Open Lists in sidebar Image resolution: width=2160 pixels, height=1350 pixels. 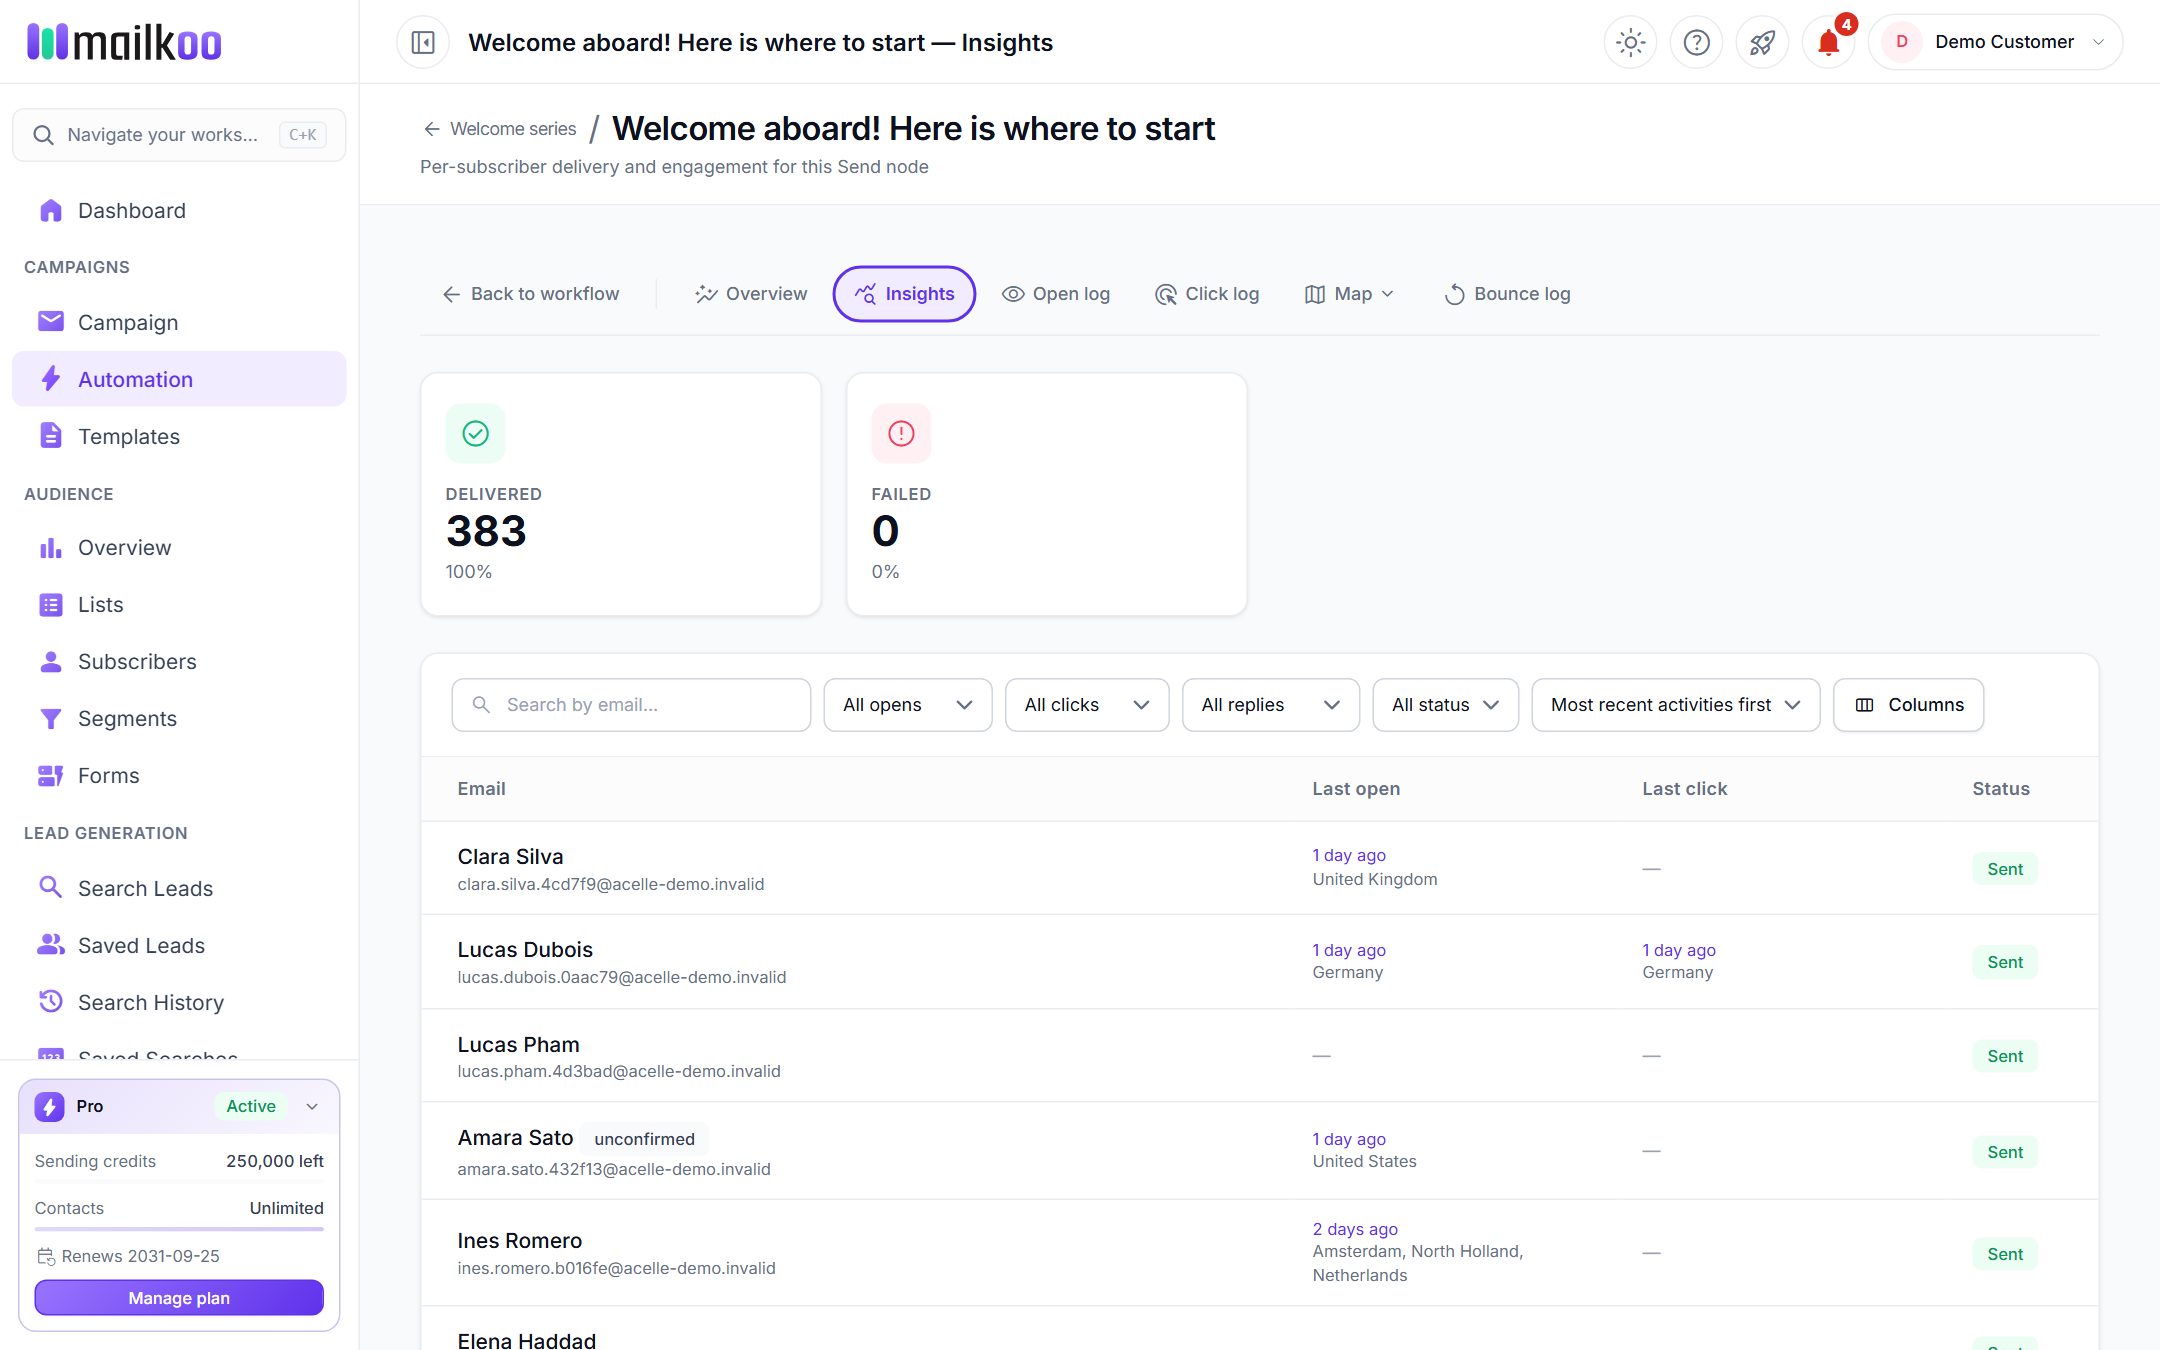(179, 604)
